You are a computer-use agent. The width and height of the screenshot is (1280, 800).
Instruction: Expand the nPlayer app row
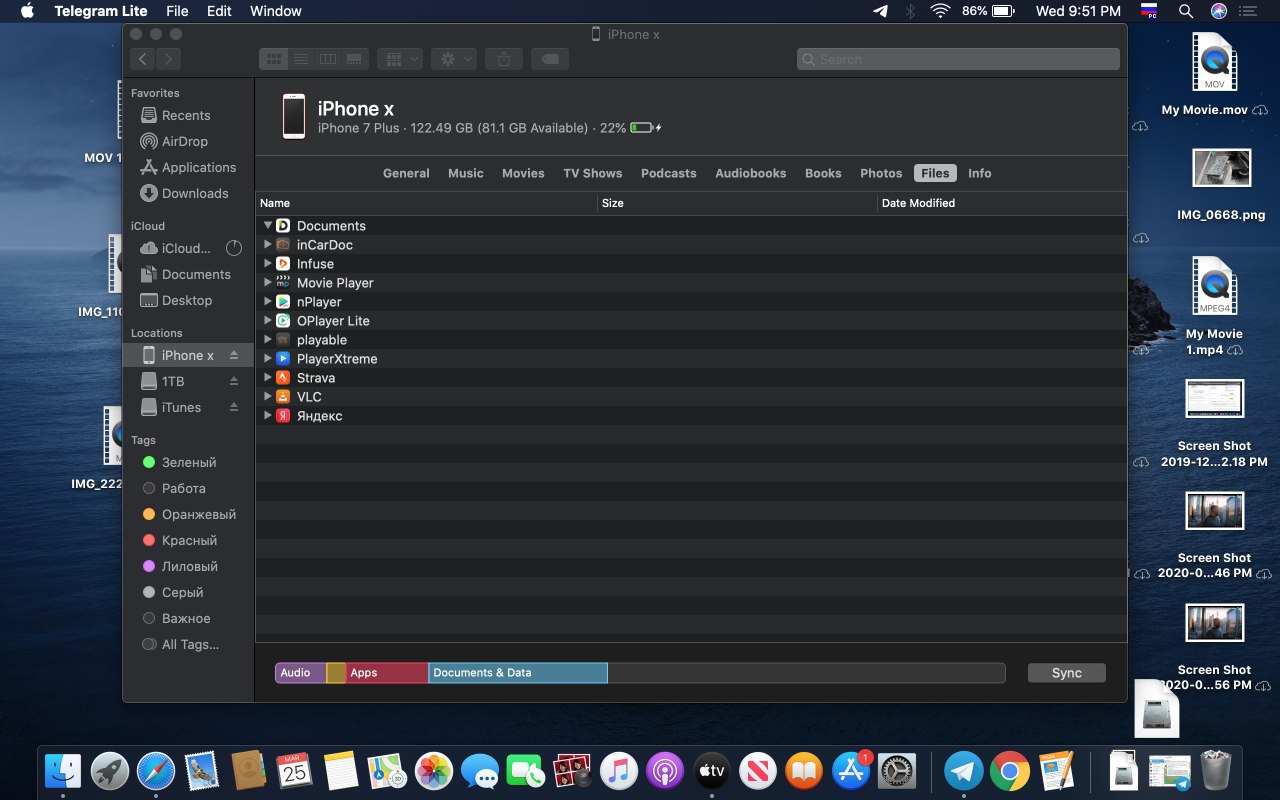tap(268, 301)
